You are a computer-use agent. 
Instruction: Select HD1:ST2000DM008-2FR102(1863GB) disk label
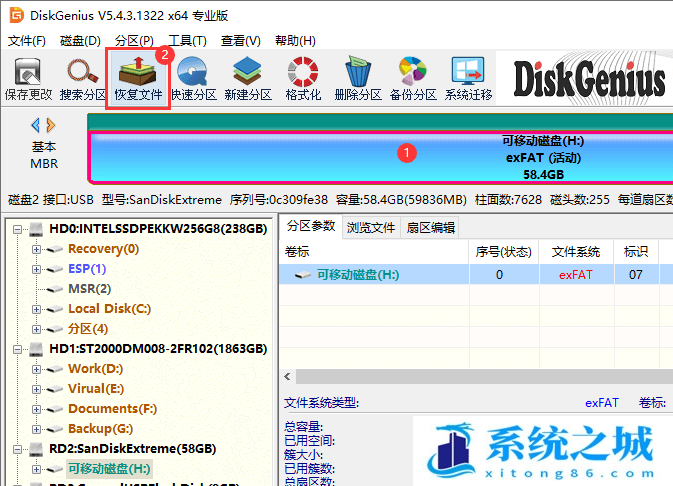pyautogui.click(x=158, y=349)
